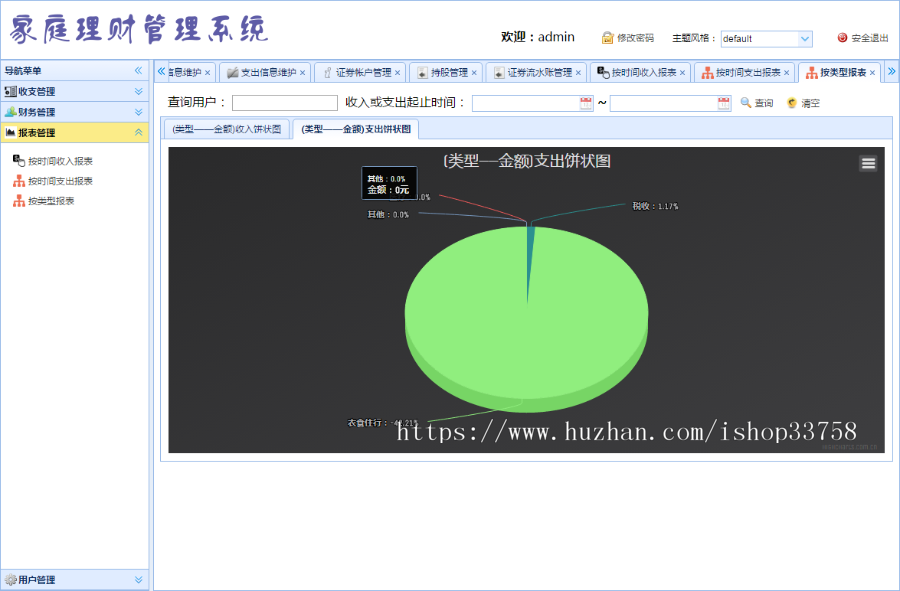Open 按时间收入报表 from the sidebar

pos(60,159)
